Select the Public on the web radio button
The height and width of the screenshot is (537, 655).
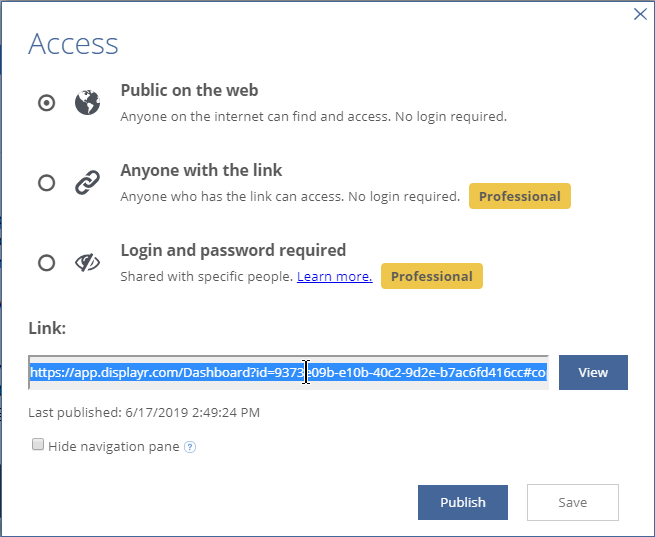tap(46, 103)
